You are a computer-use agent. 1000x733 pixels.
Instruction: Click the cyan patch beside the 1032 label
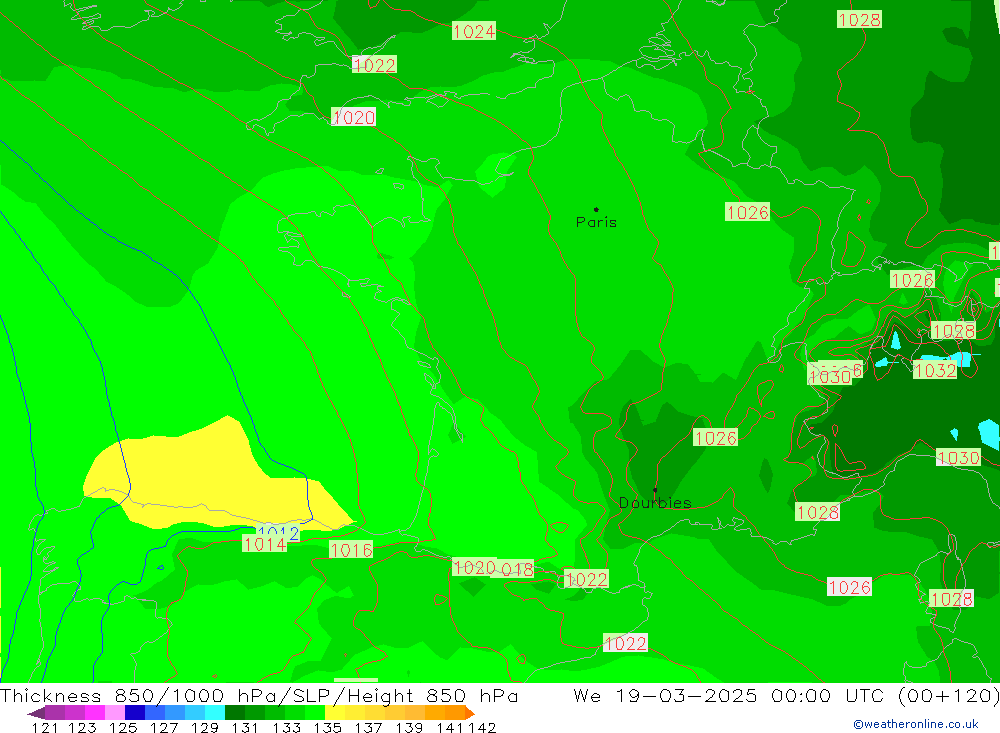(x=960, y=359)
